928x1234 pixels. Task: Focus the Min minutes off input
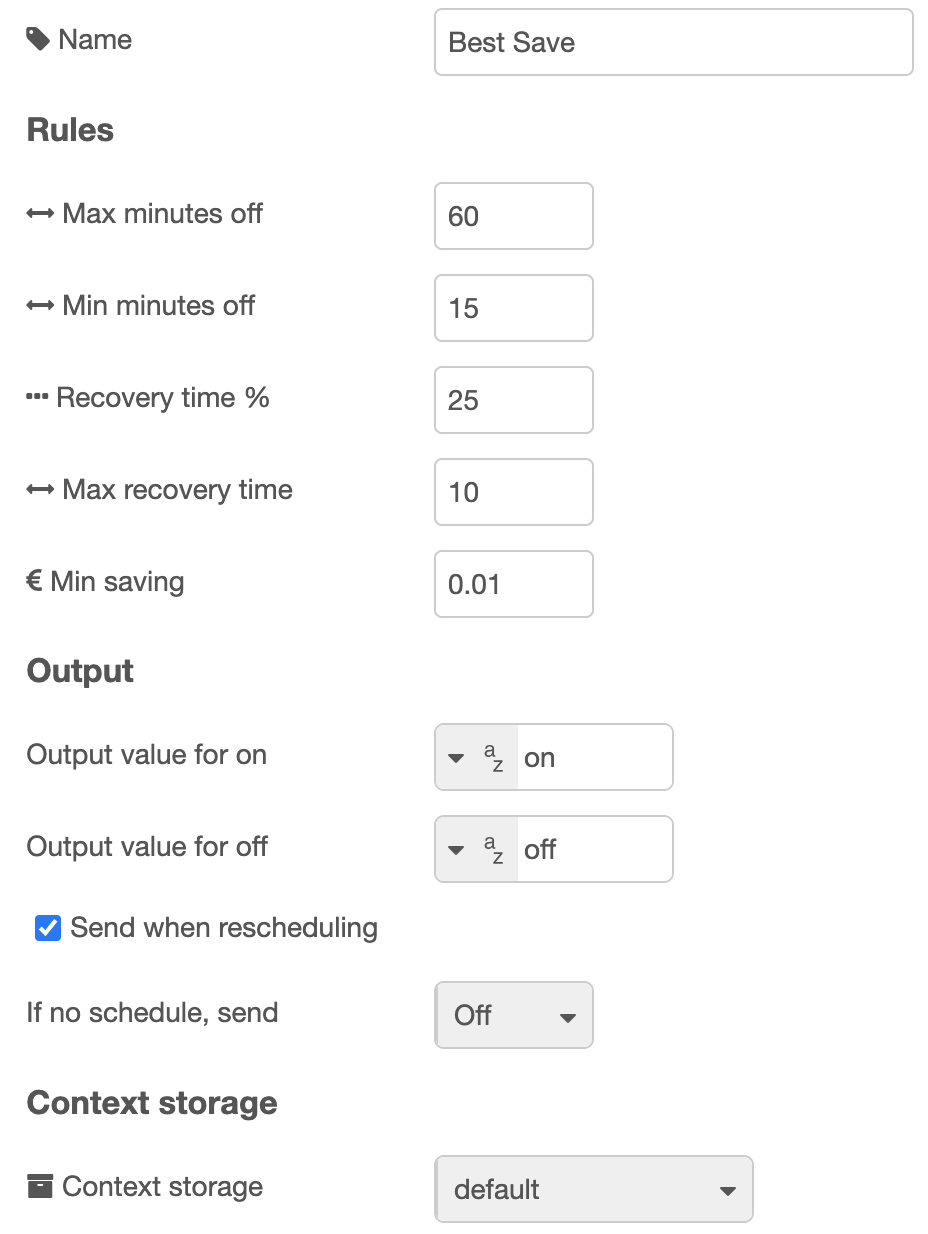(x=513, y=308)
